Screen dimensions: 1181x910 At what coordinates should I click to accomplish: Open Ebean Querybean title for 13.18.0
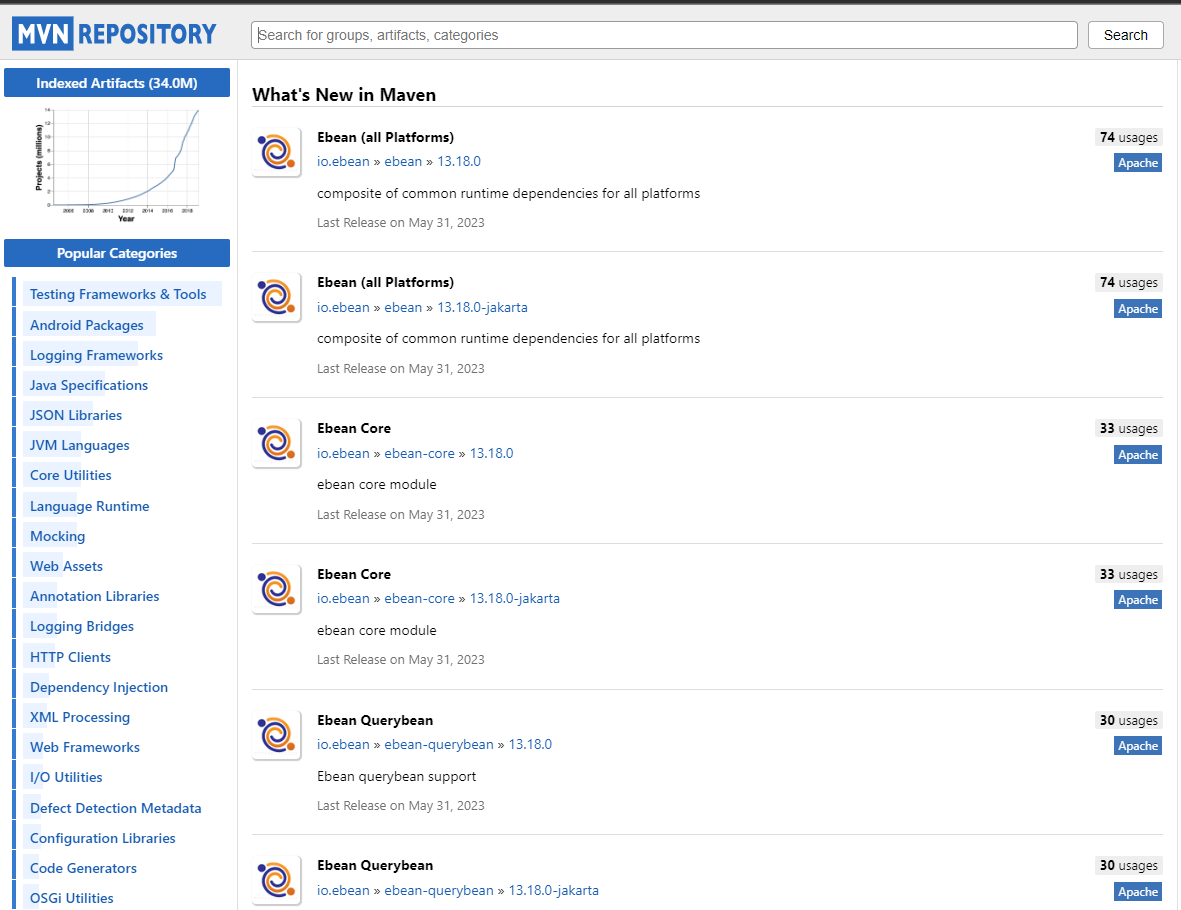pos(375,720)
